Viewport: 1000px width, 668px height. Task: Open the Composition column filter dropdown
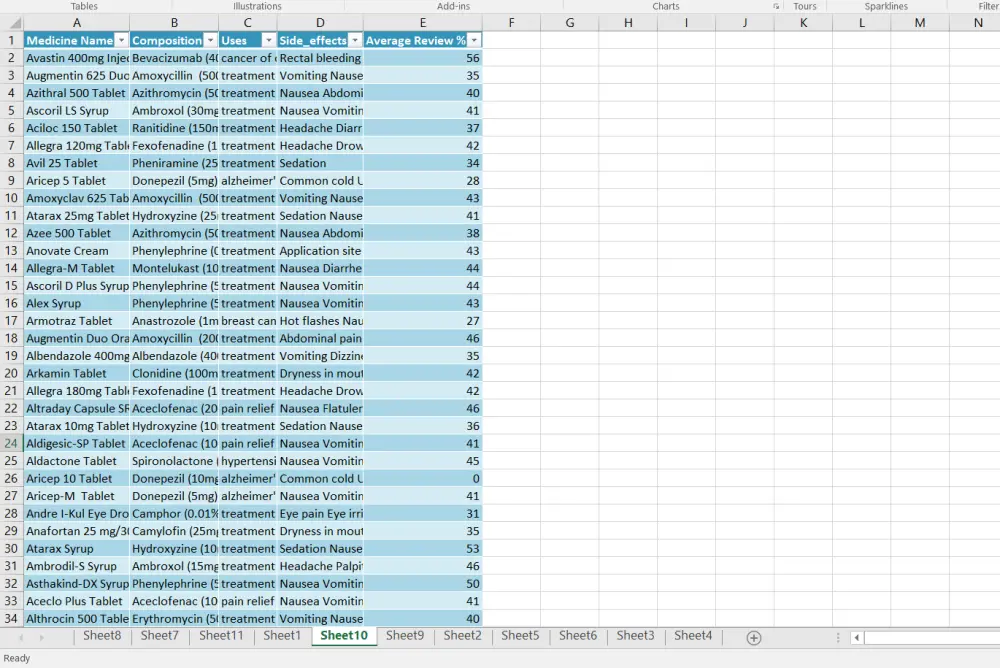tap(210, 40)
